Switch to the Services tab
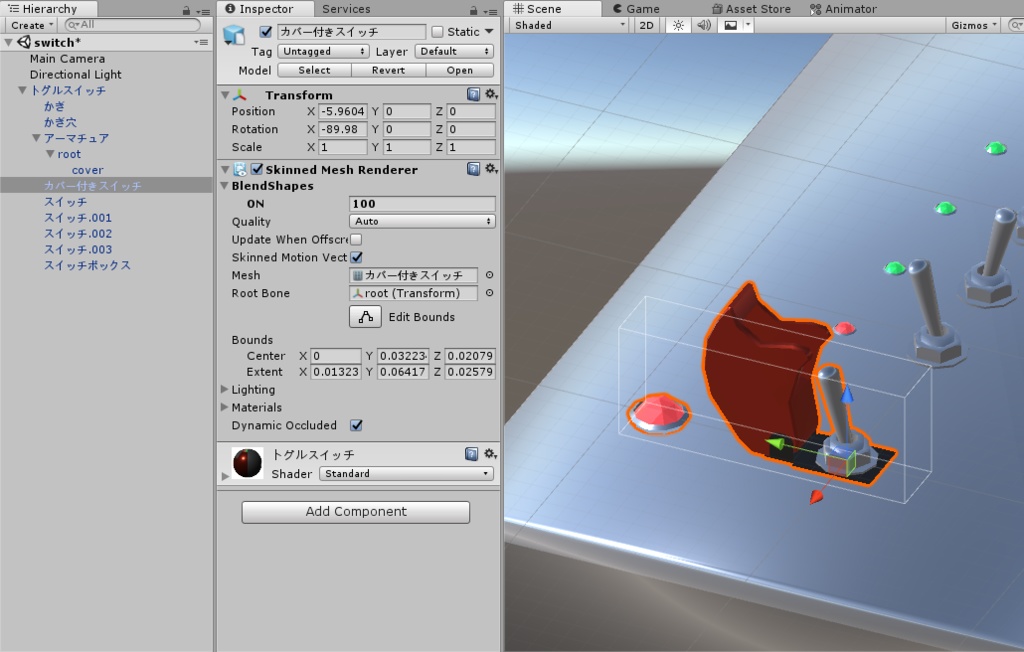Screen dimensions: 1024x652 (346, 9)
